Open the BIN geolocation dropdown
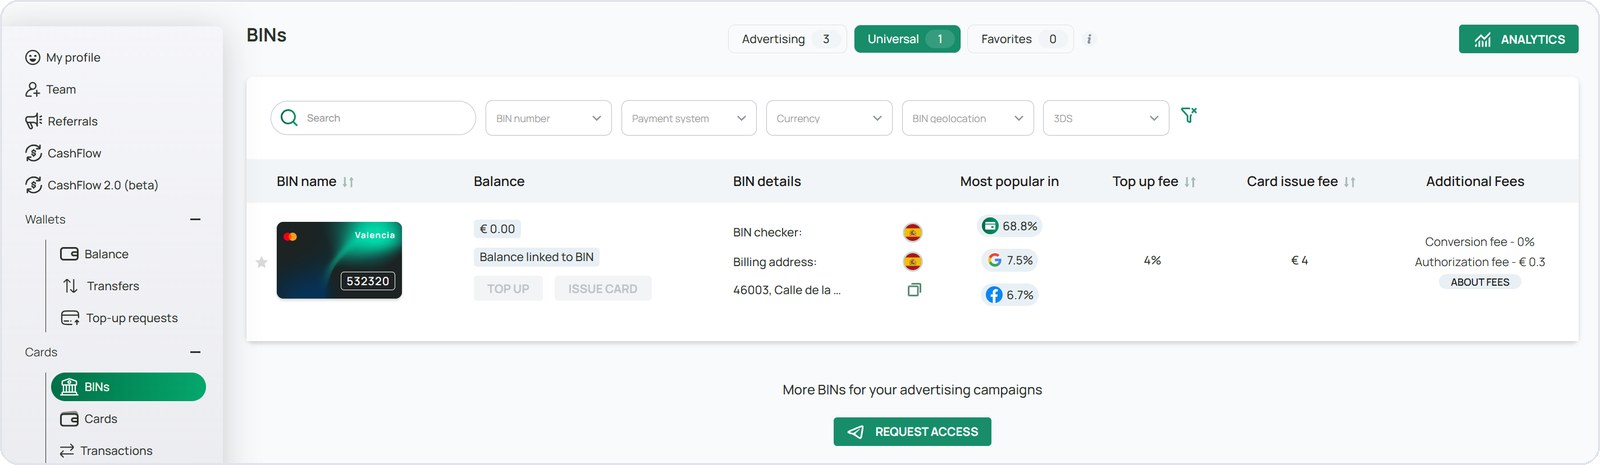 (x=968, y=118)
